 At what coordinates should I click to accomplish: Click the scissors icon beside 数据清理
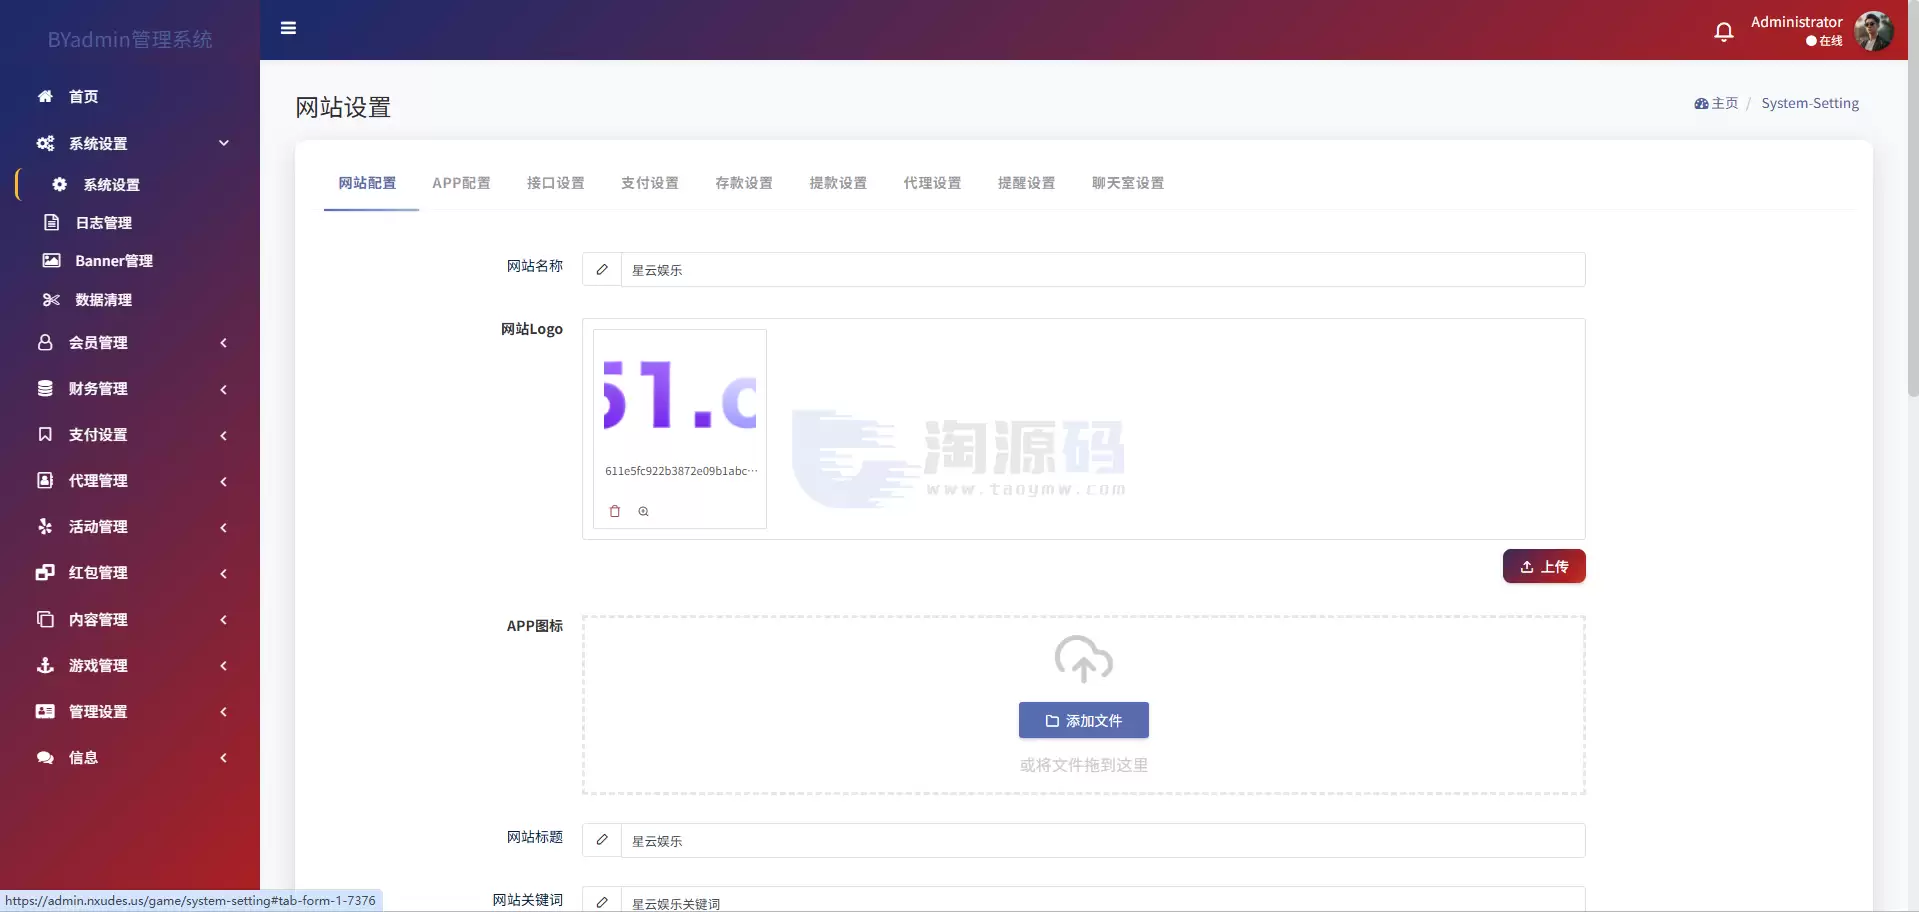click(x=51, y=299)
